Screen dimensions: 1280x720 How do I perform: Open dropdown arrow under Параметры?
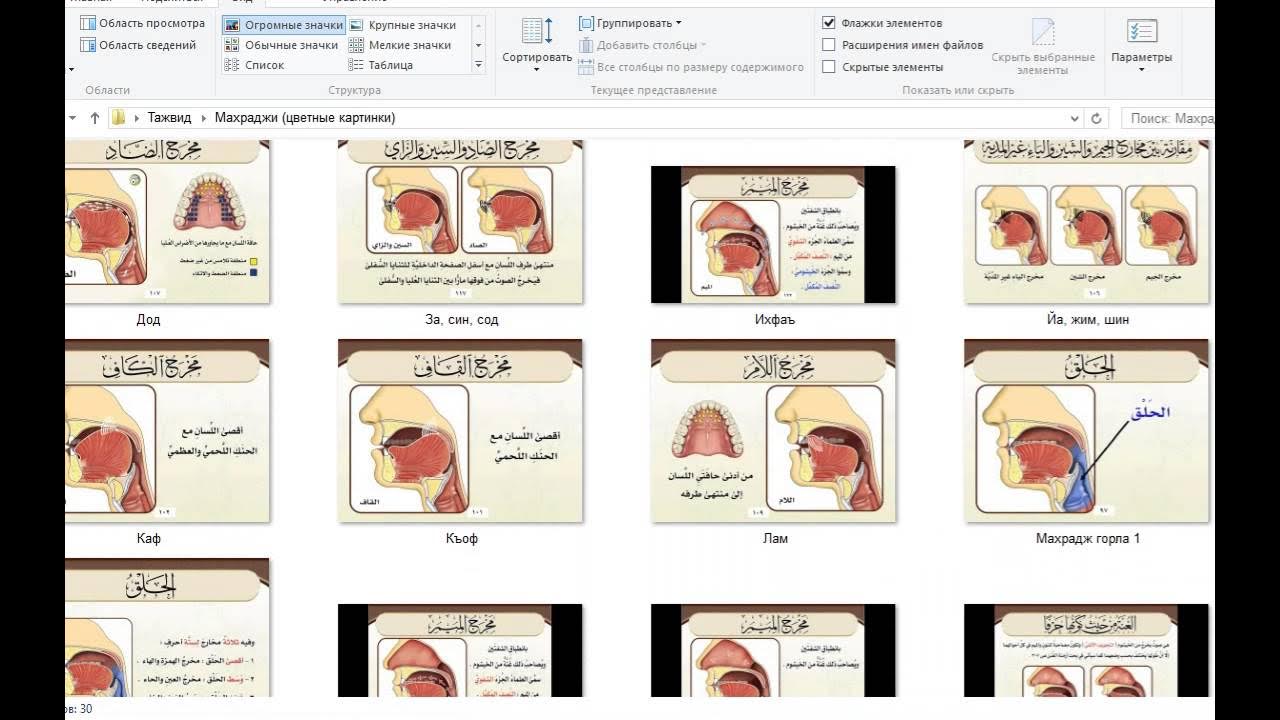click(1141, 70)
